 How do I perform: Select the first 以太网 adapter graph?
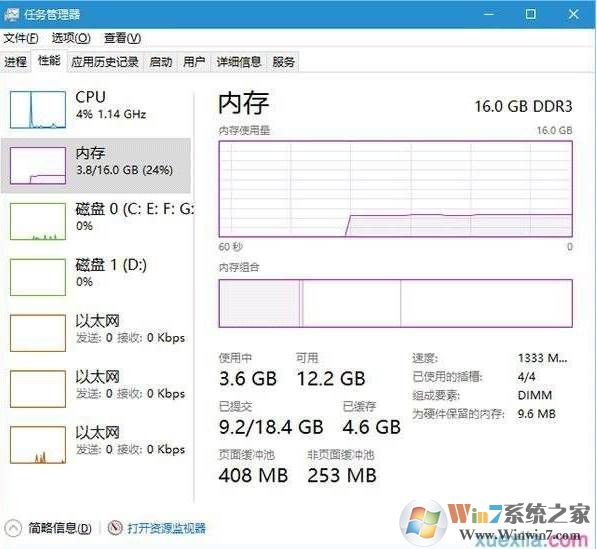[x=38, y=333]
